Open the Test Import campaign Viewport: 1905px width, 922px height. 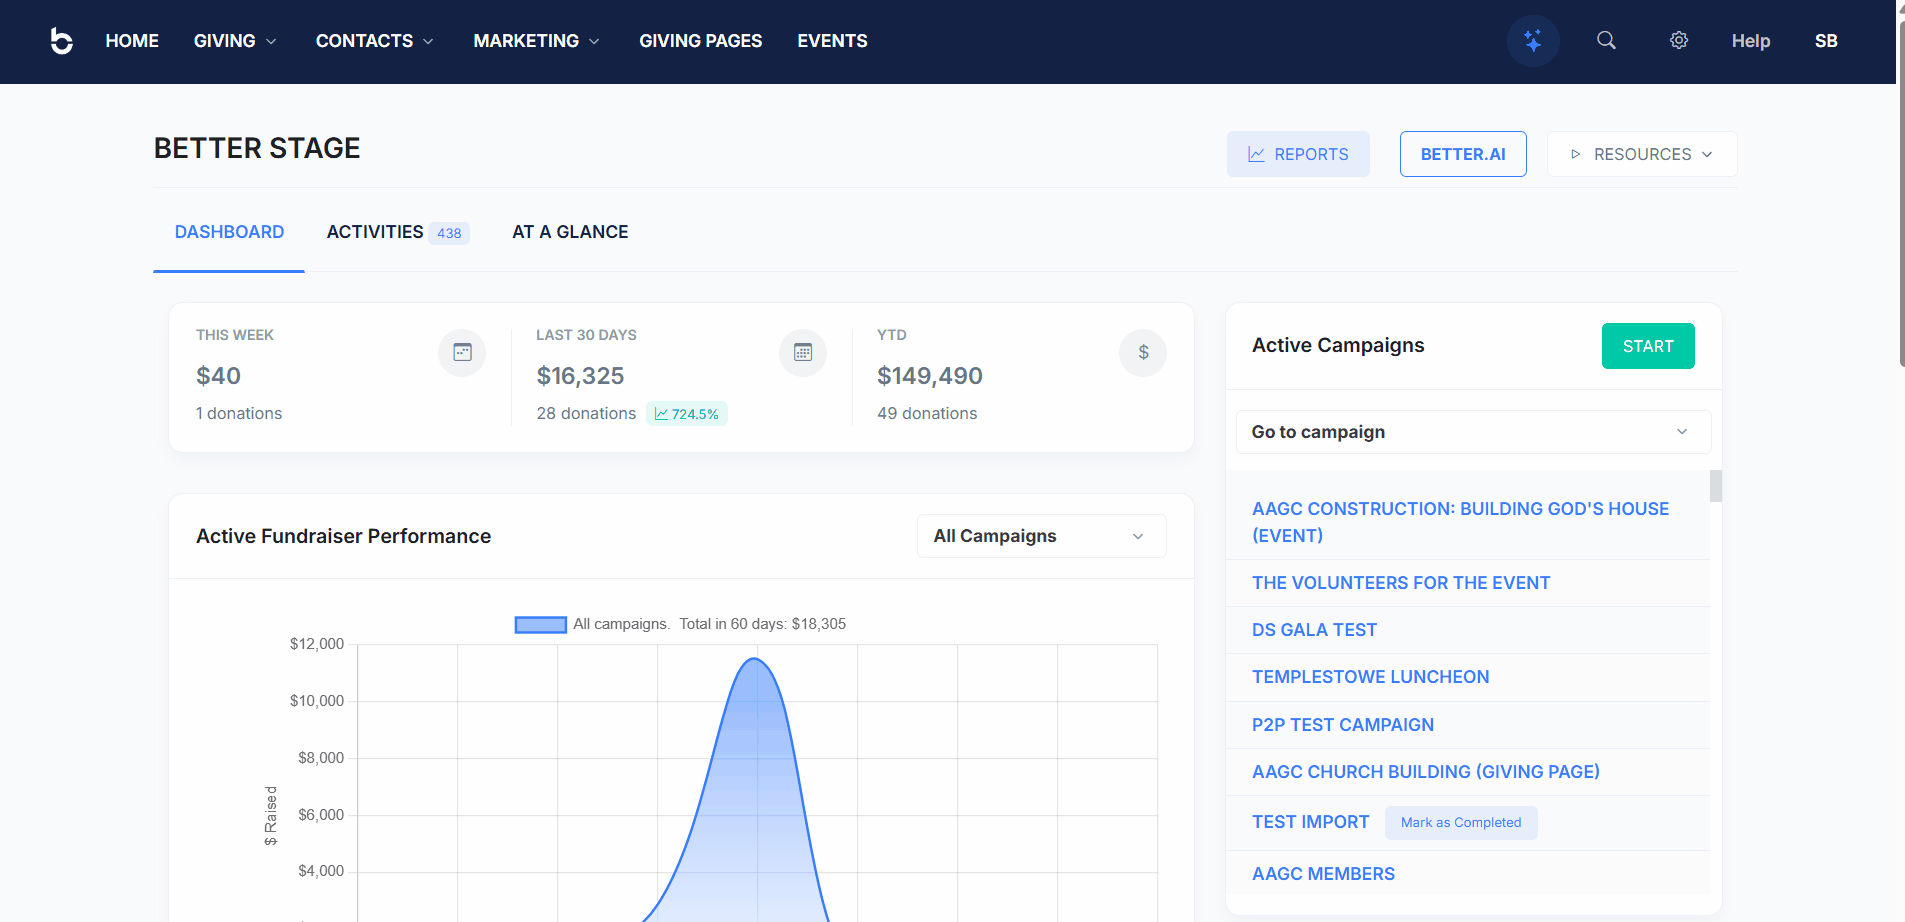point(1310,822)
